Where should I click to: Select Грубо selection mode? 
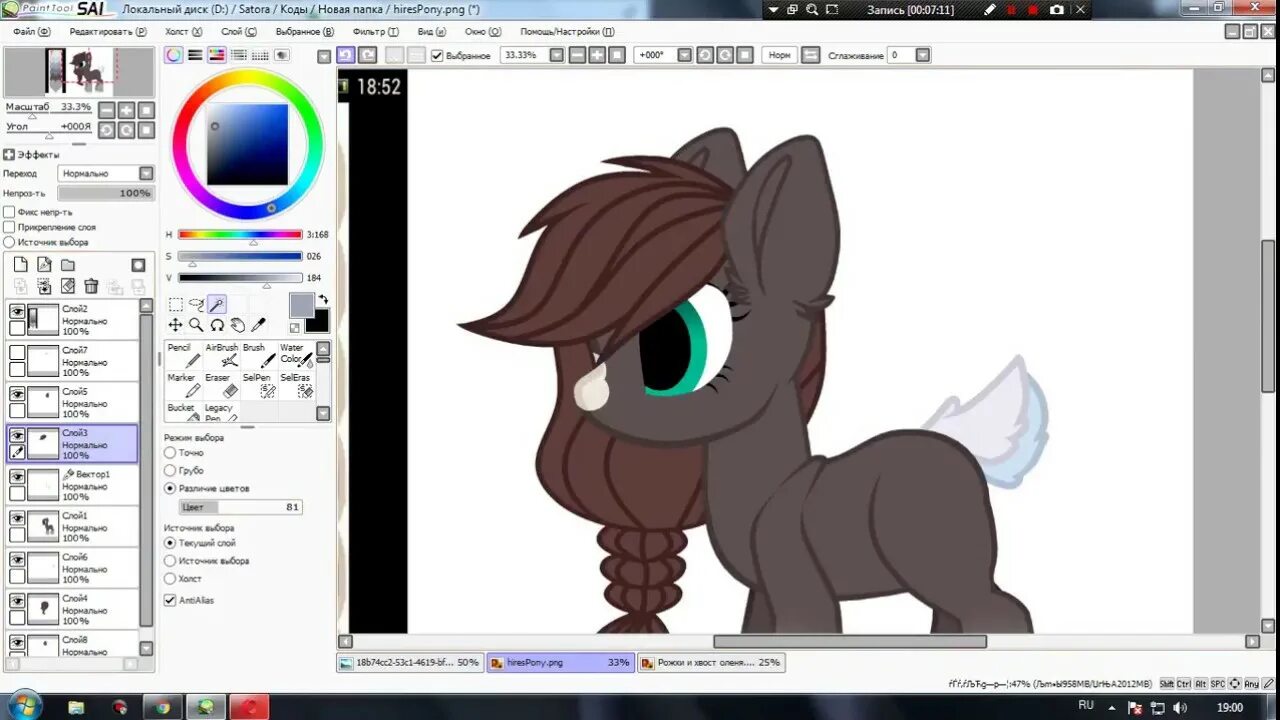[170, 470]
